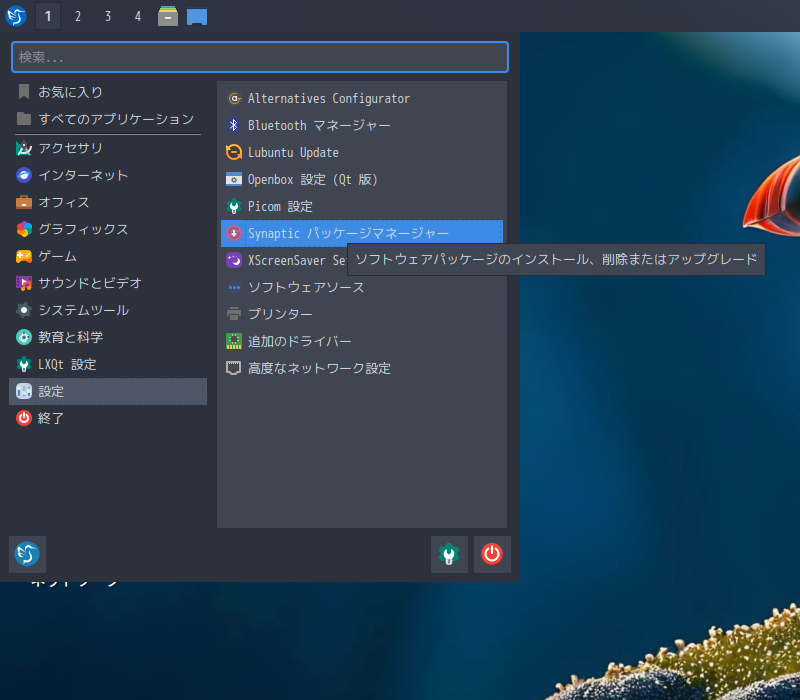The width and height of the screenshot is (800, 700).
Task: Click the プリンター printer icon
Action: click(234, 314)
